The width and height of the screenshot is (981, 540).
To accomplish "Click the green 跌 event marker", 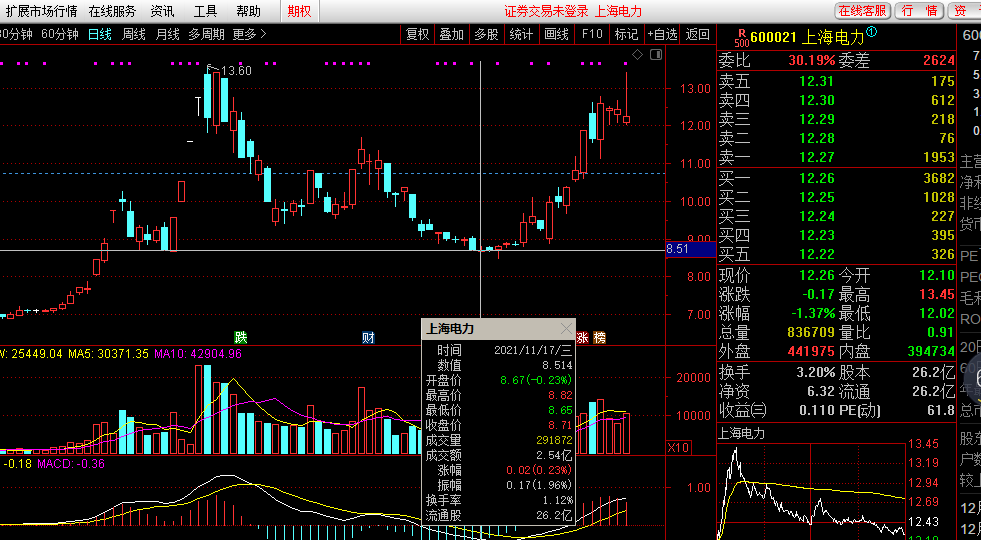I will (x=241, y=338).
